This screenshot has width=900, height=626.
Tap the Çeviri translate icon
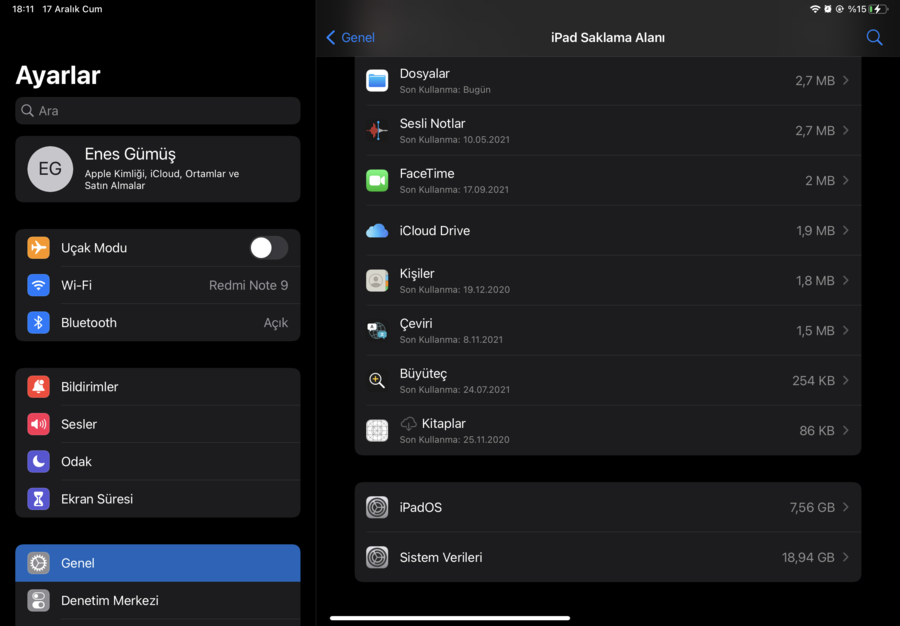point(377,331)
